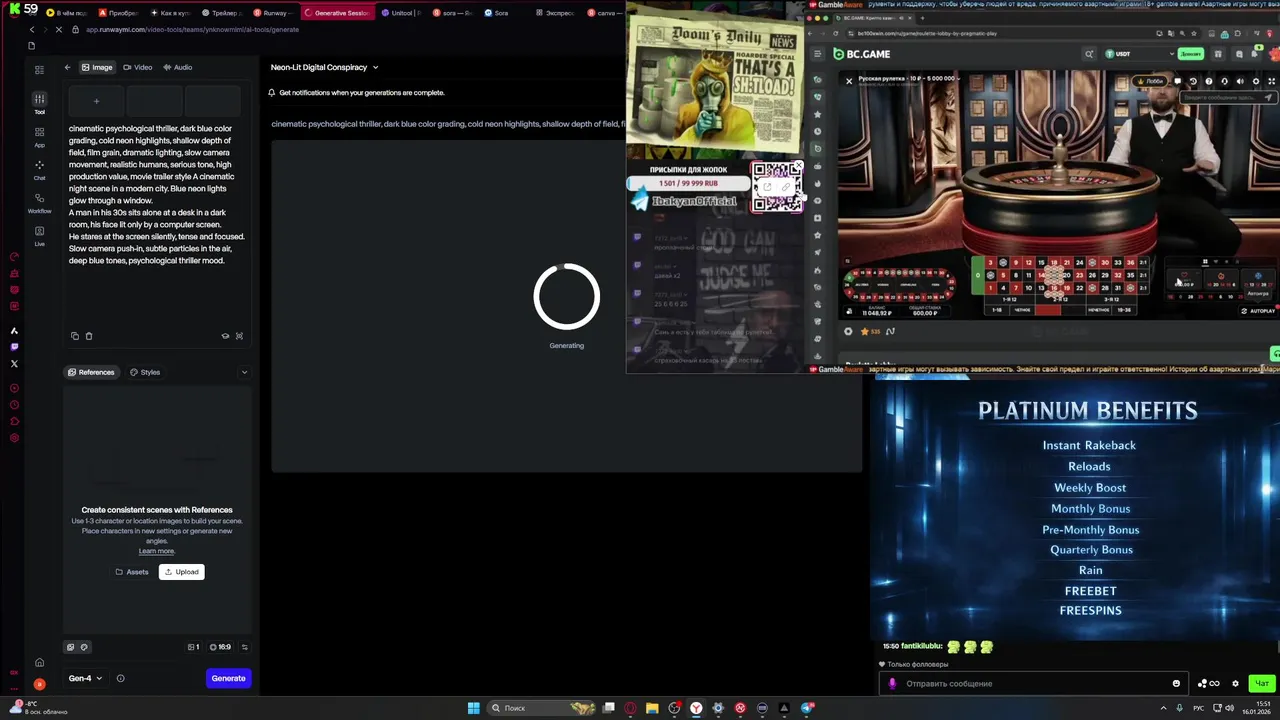This screenshot has width=1280, height=720.
Task: Open X icon in Opera sidebar
Action: [x=14, y=363]
